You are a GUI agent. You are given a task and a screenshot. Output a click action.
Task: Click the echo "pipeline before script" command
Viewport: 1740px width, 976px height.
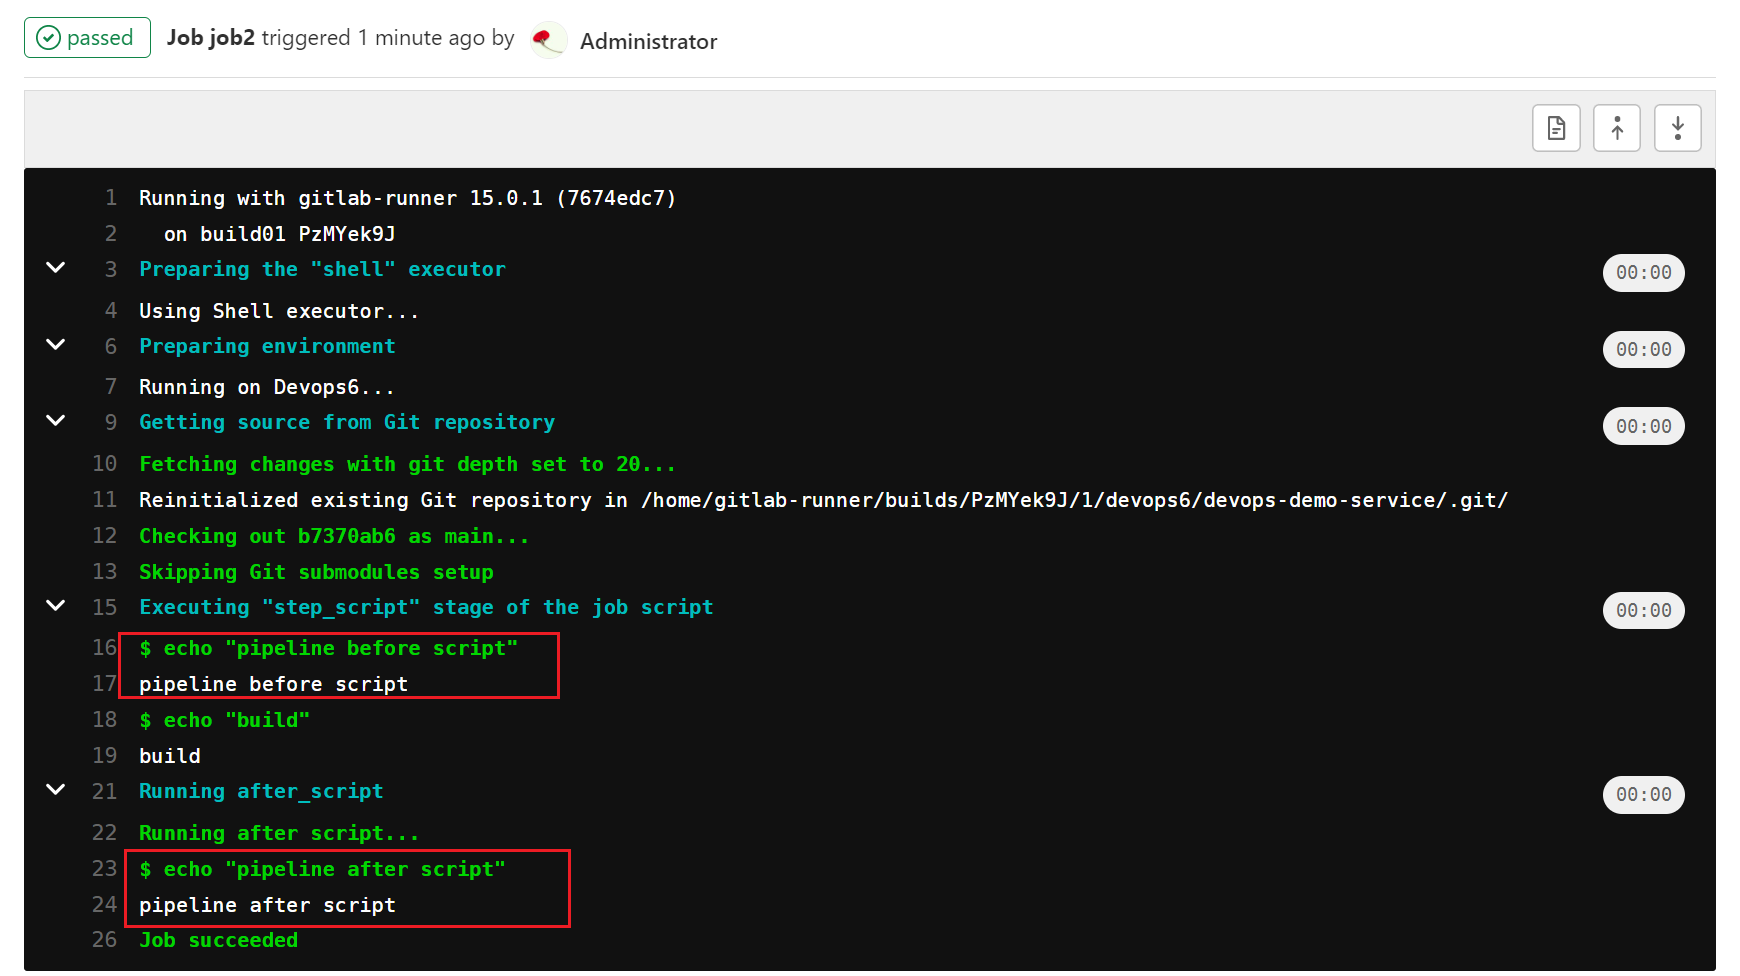pyautogui.click(x=328, y=648)
